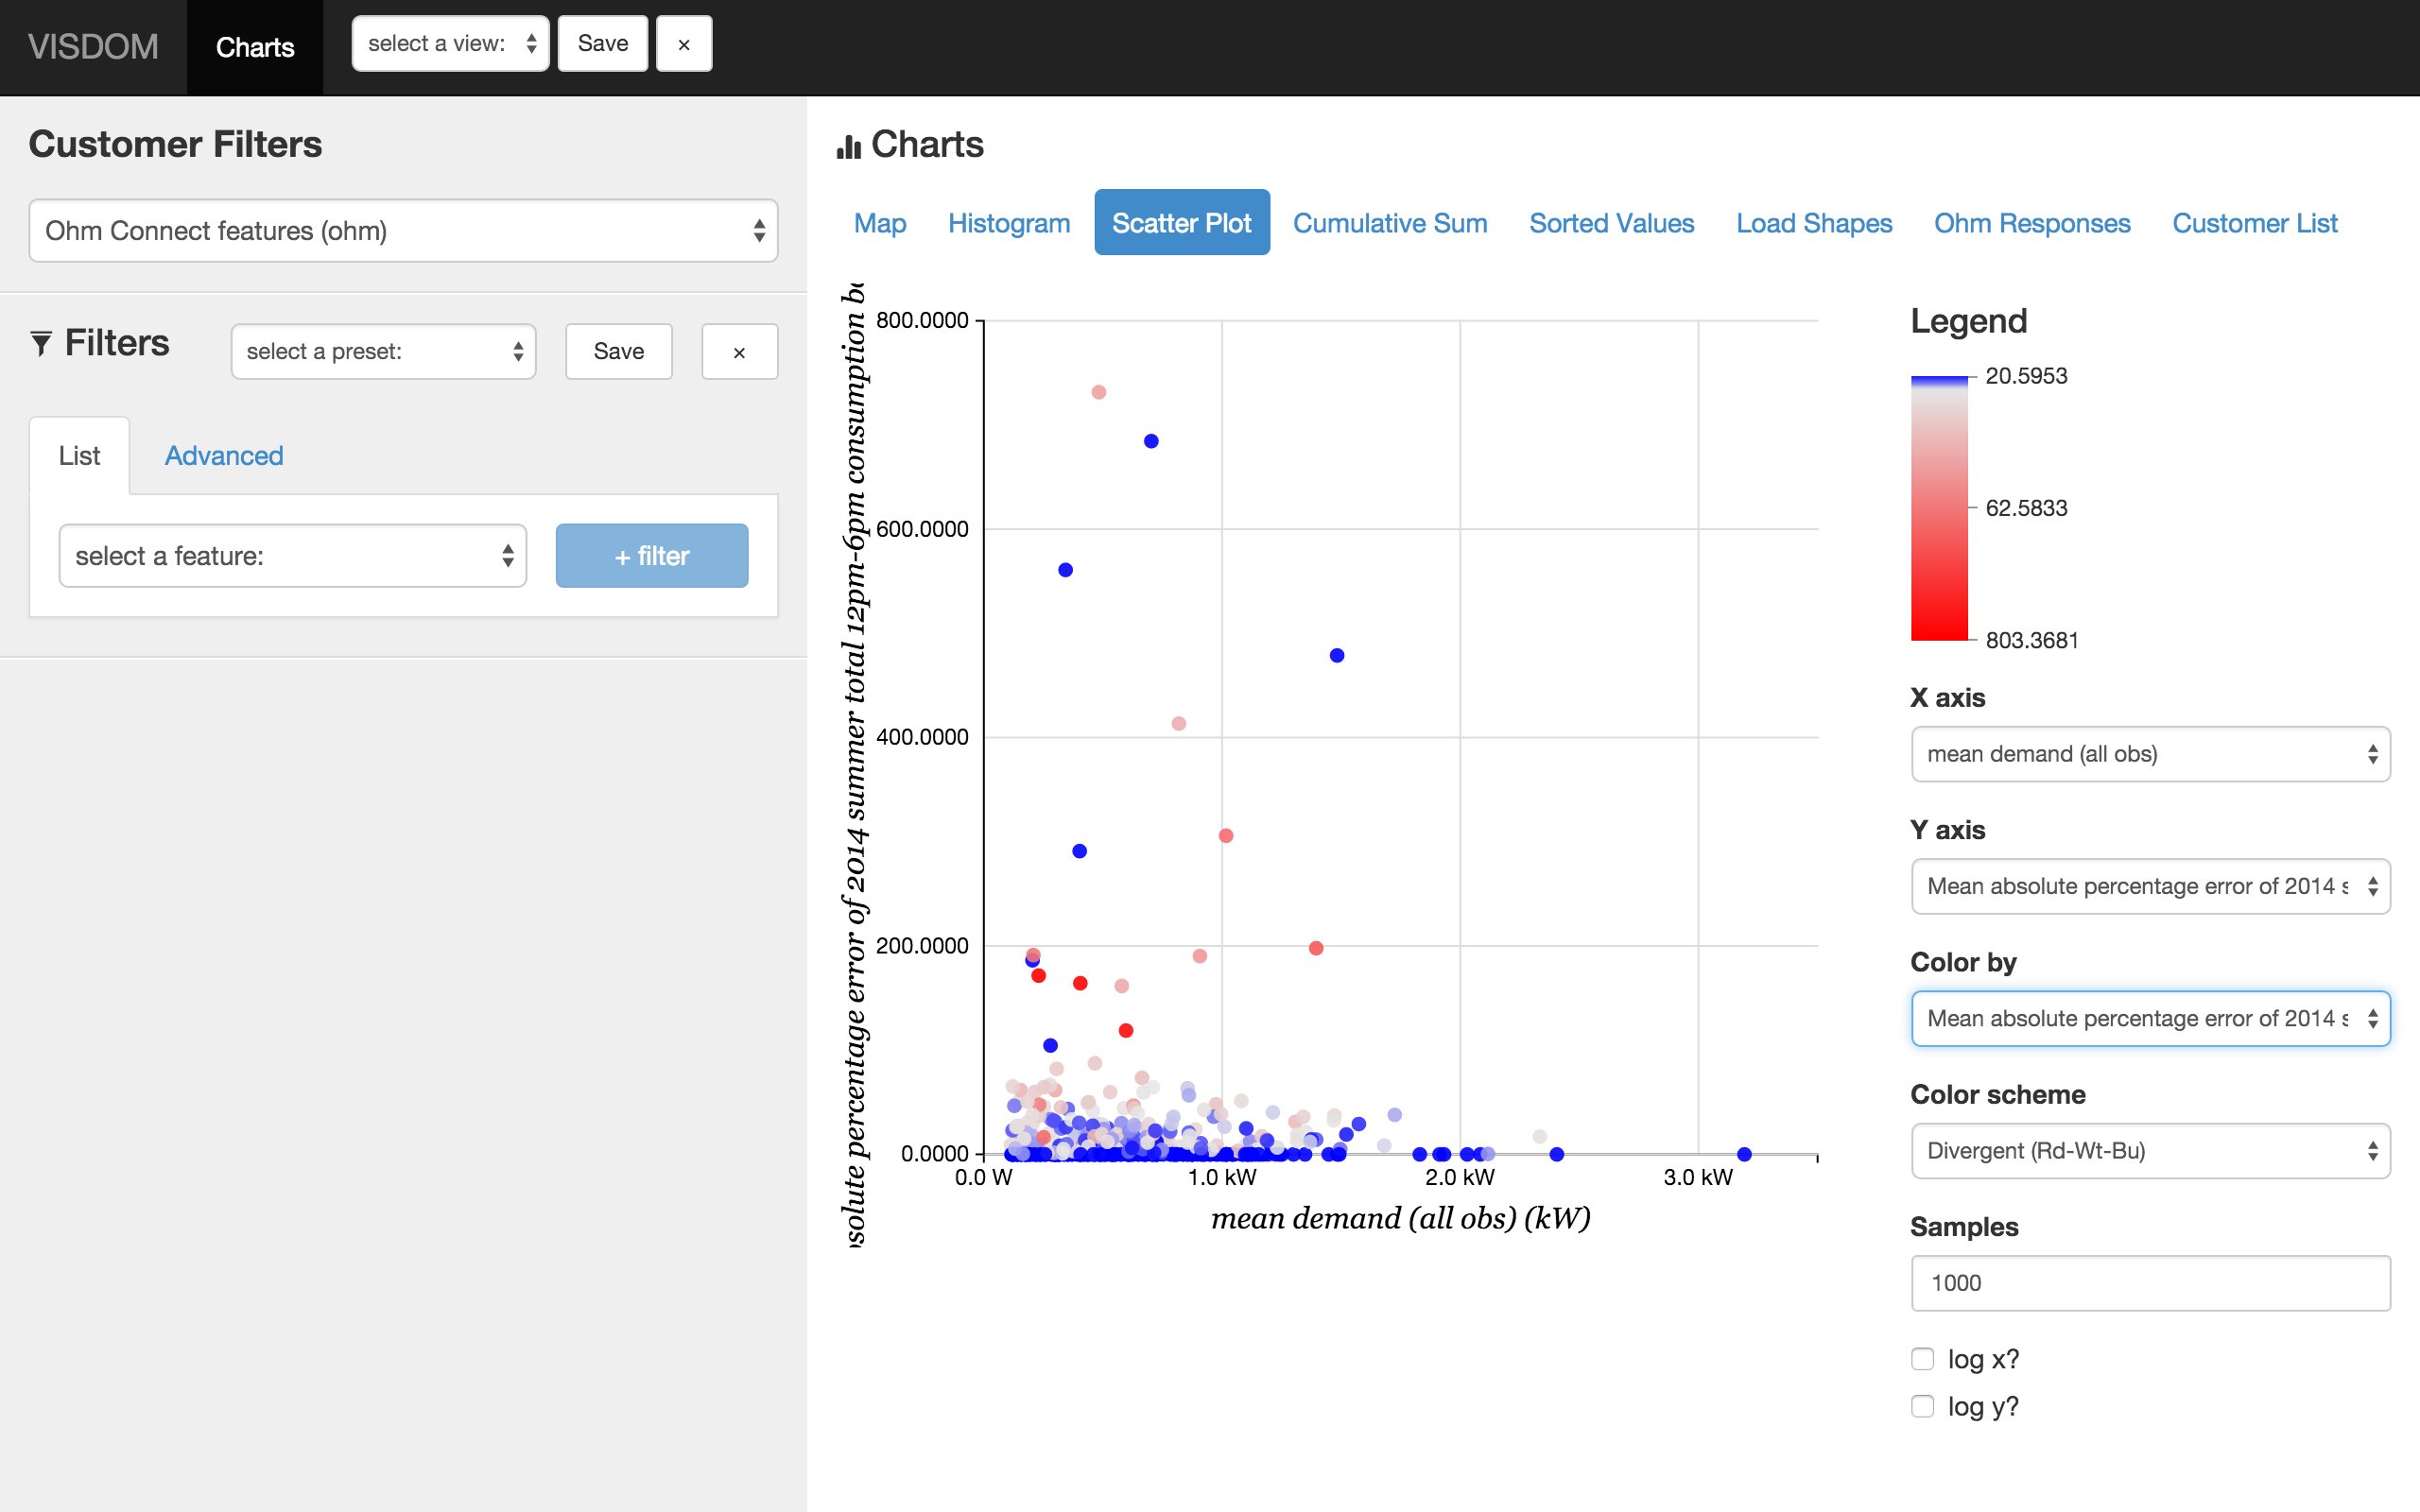Click the bar chart icon beside Charts heading
Viewport: 2420px width, 1512px height.
[x=849, y=147]
